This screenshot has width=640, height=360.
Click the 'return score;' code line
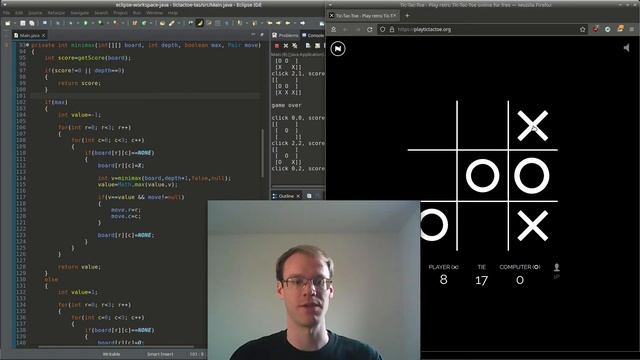pos(79,83)
